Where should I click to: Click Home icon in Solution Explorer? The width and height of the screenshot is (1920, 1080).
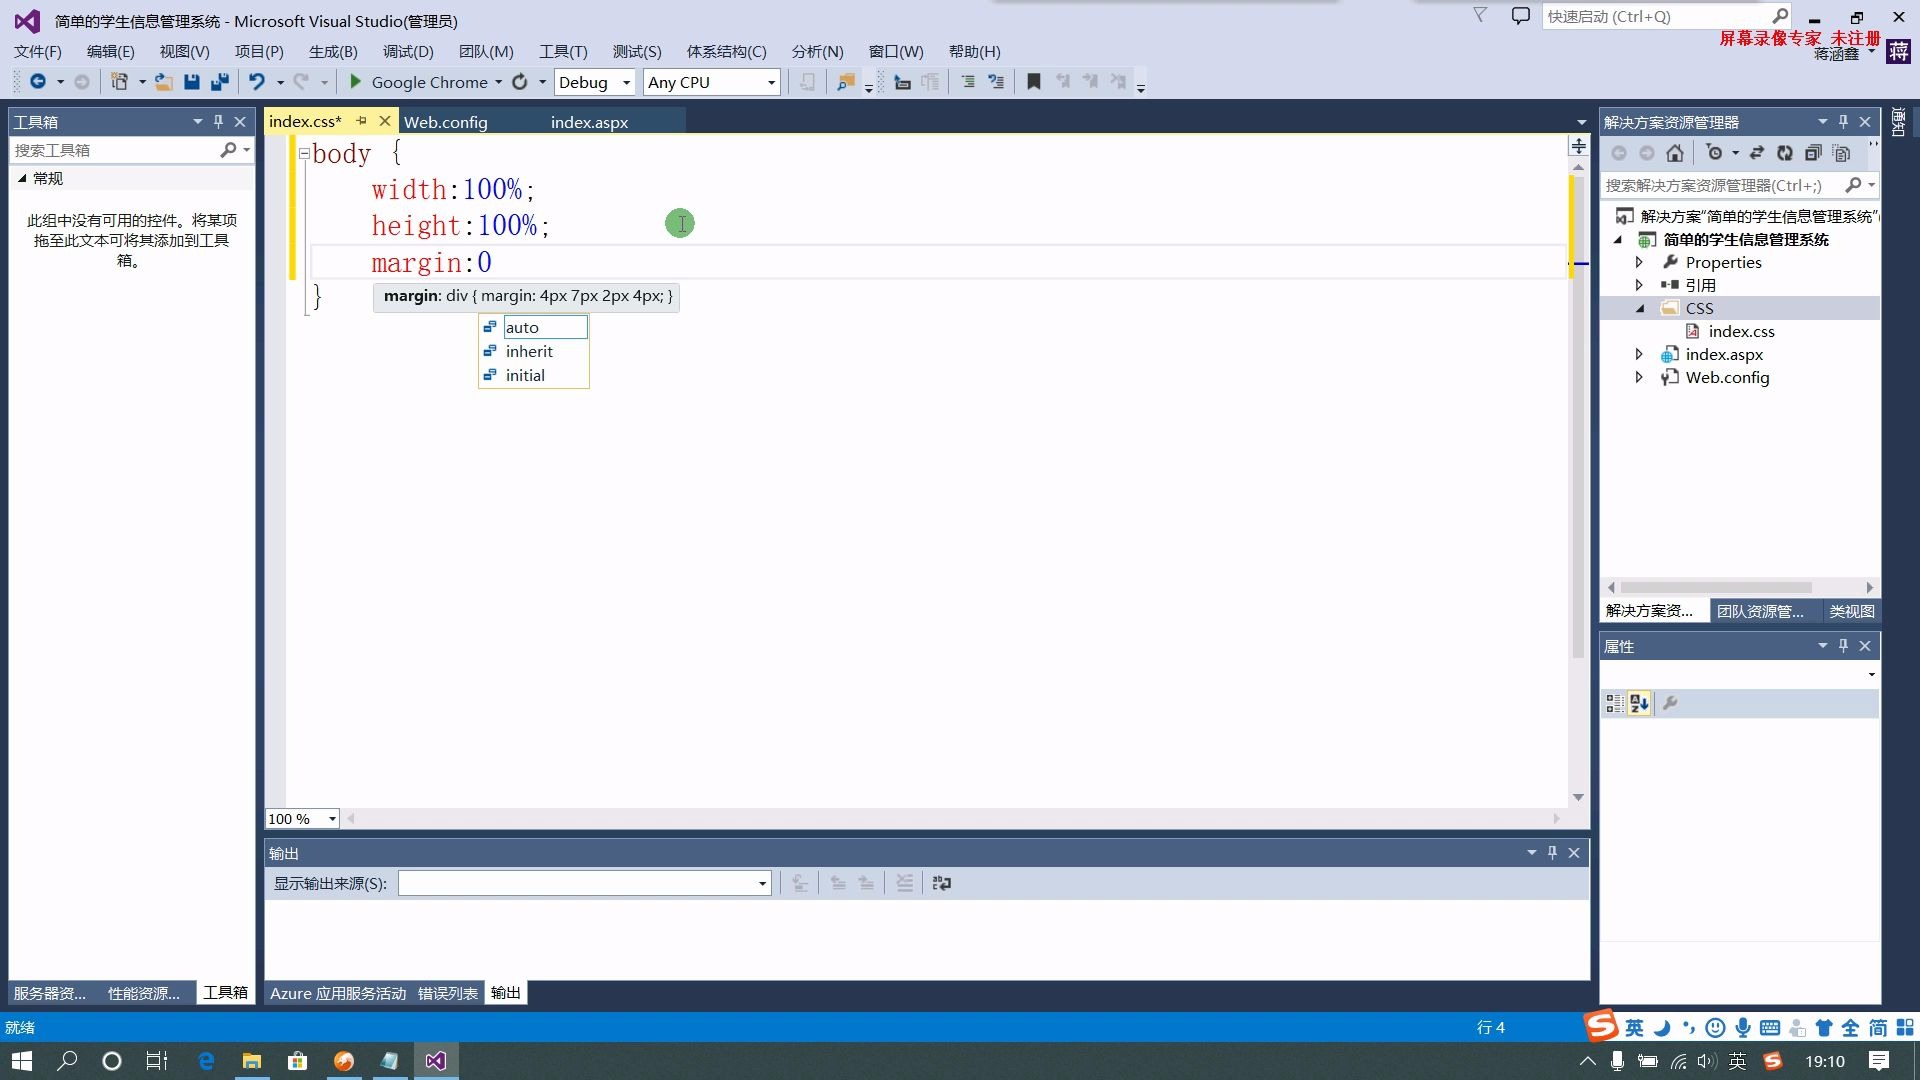tap(1675, 153)
